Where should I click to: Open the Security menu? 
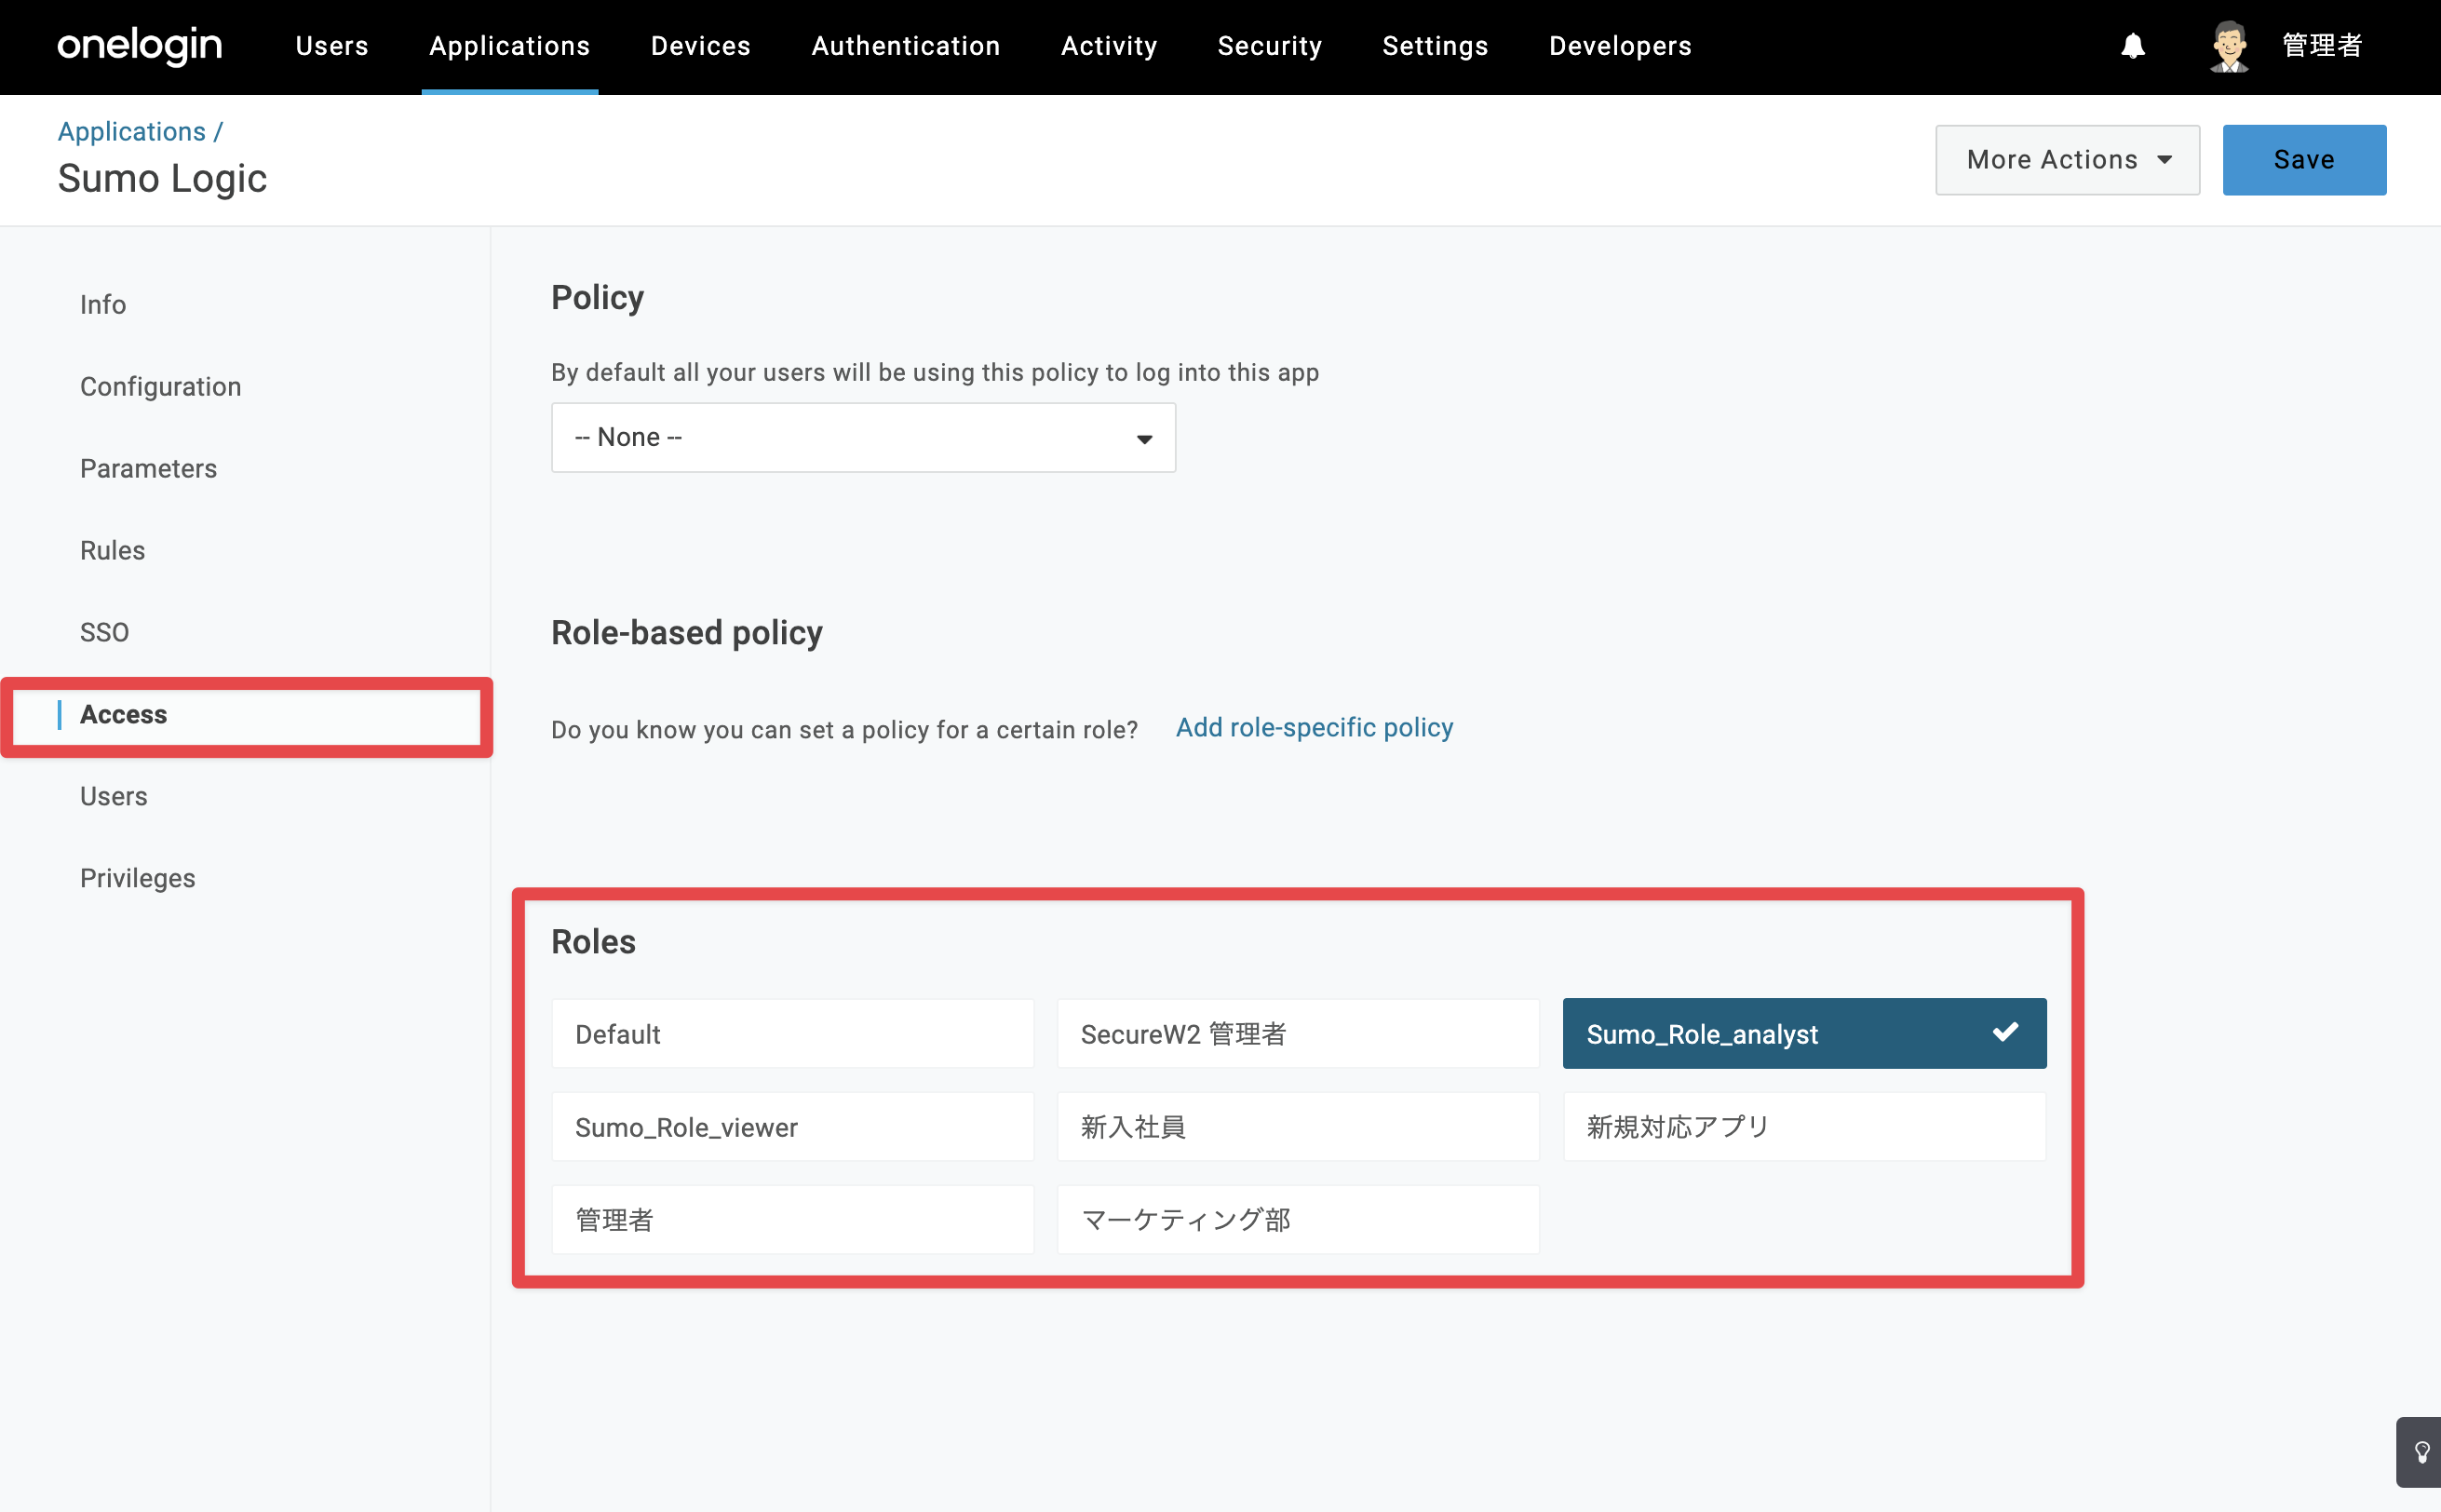(x=1270, y=46)
